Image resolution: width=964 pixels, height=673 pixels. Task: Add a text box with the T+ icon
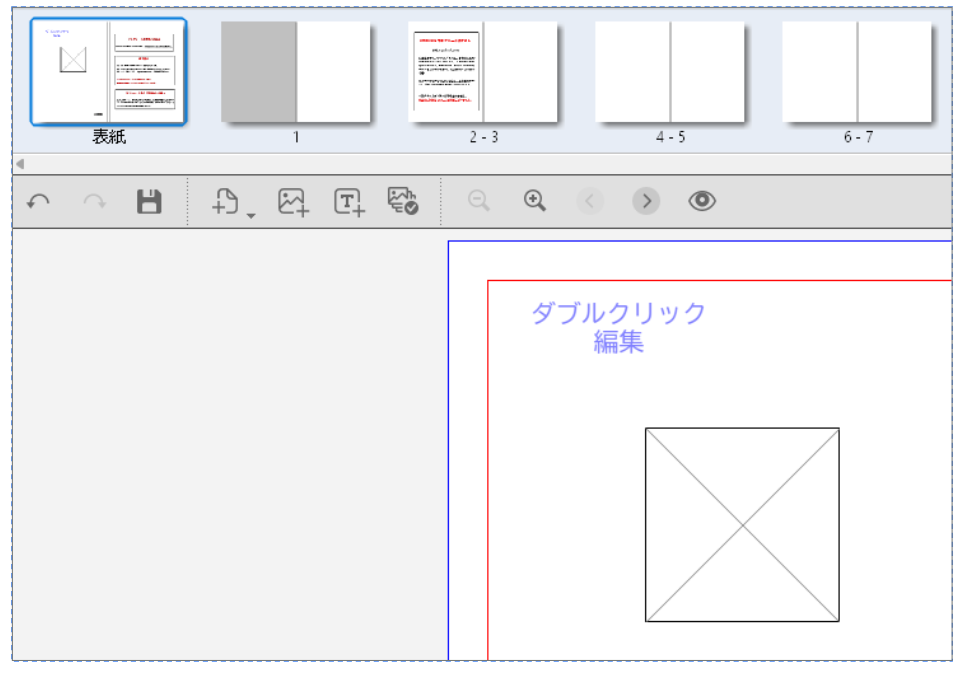point(349,202)
